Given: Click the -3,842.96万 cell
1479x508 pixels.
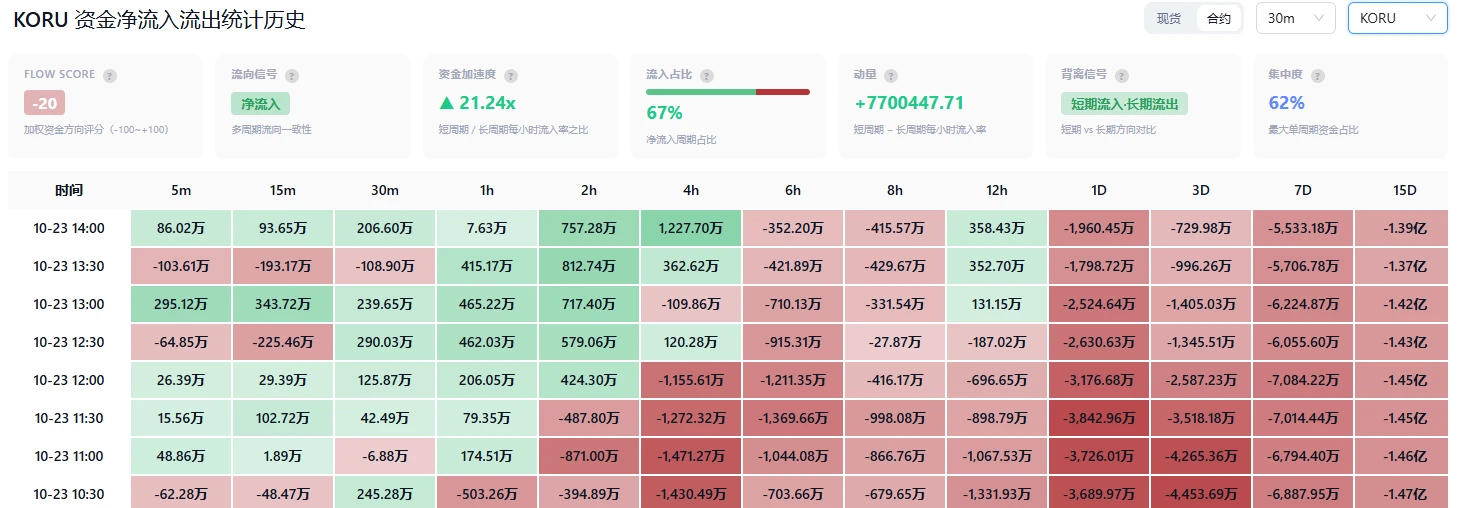Looking at the screenshot, I should (1099, 418).
